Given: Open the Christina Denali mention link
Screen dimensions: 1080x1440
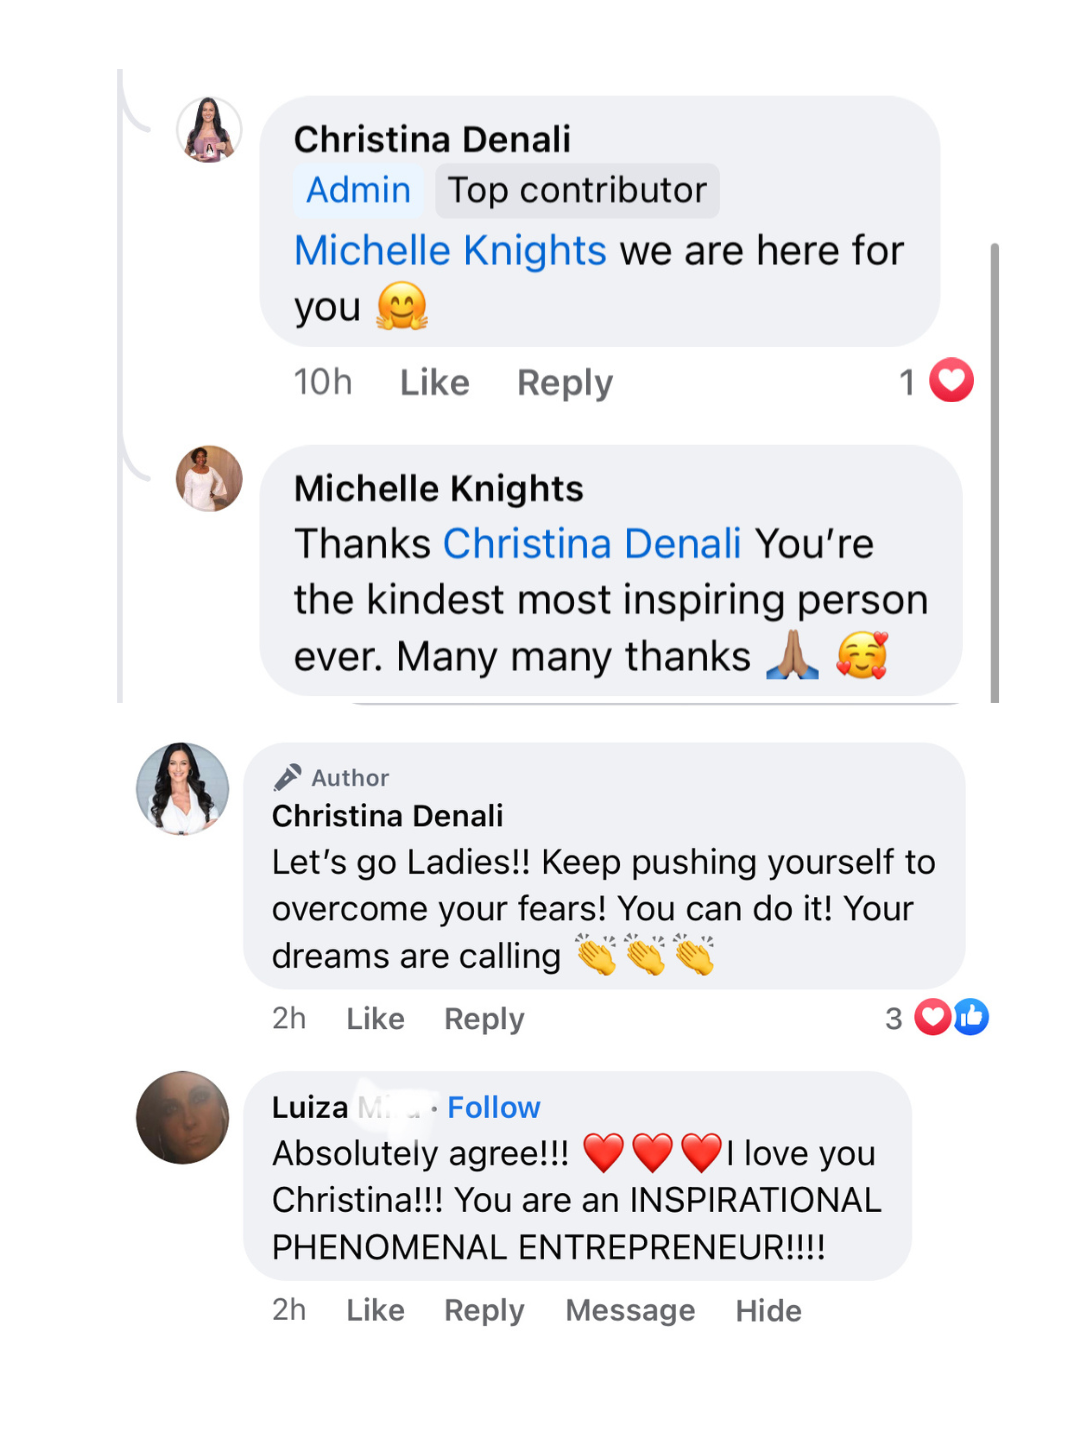Looking at the screenshot, I should tap(592, 544).
